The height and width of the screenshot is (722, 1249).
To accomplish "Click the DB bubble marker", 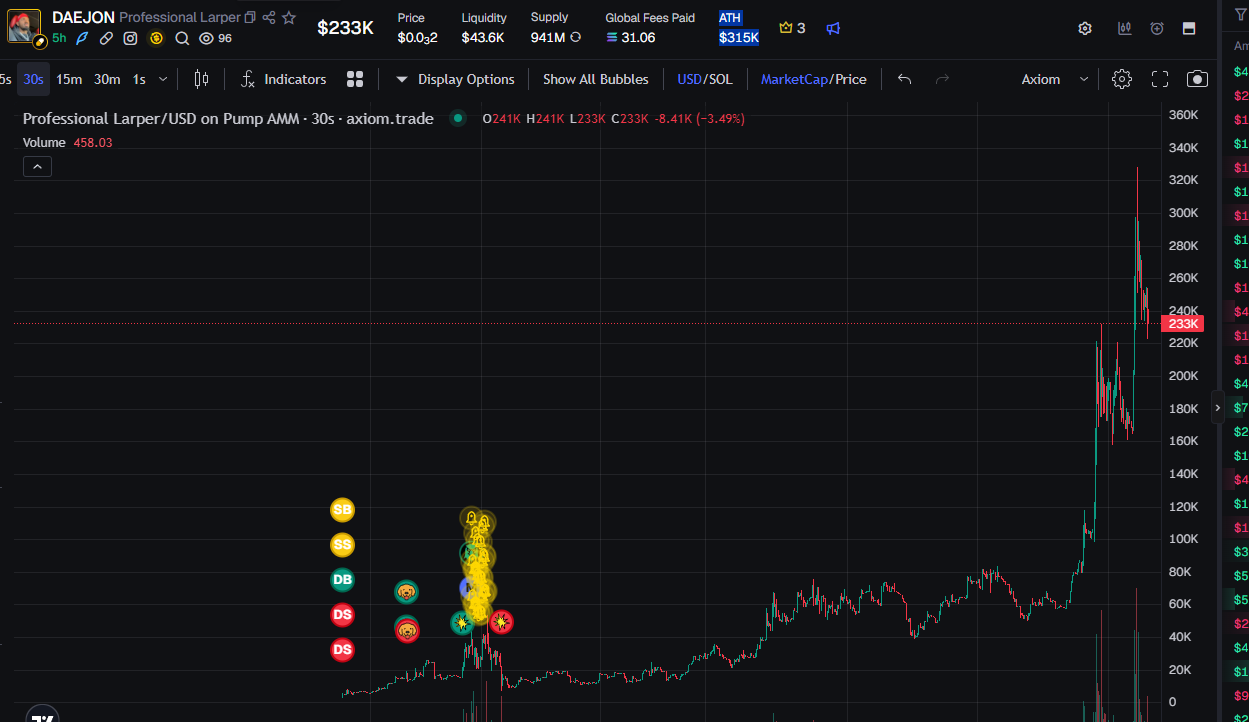I will [342, 579].
